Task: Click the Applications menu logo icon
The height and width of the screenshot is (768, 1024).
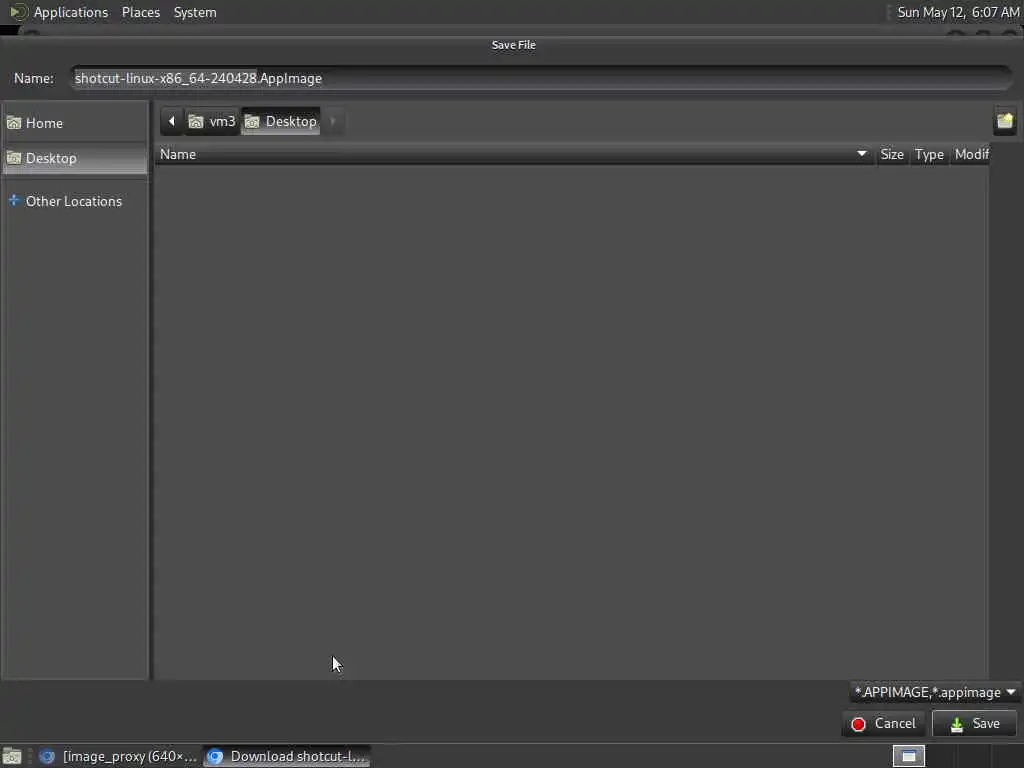Action: click(18, 12)
